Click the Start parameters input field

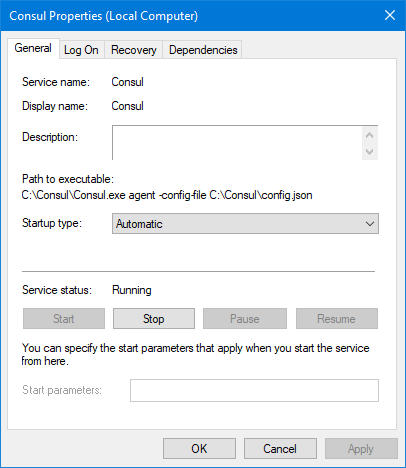[254, 390]
